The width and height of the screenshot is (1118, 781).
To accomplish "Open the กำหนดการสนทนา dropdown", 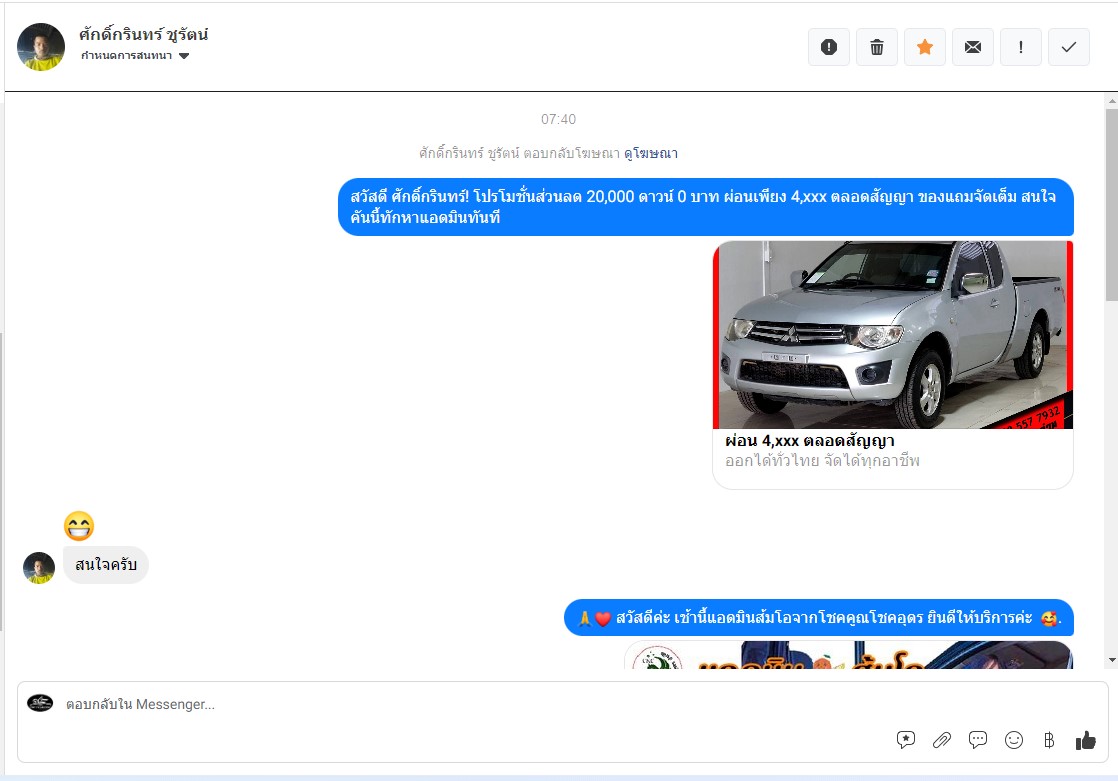I will (135, 56).
